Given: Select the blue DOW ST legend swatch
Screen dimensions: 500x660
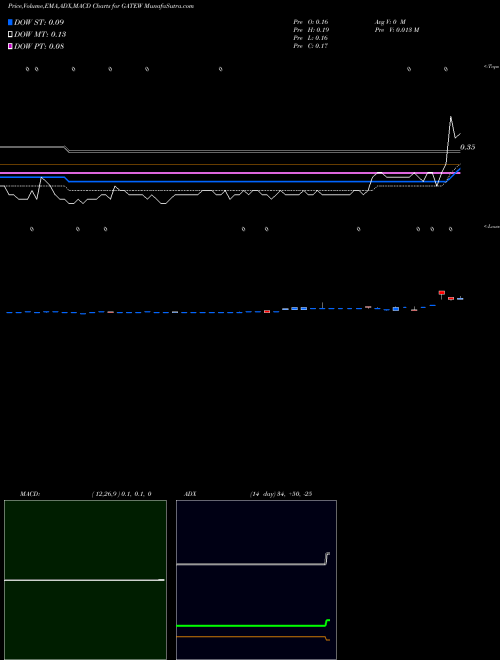Looking at the screenshot, I should point(10,22).
